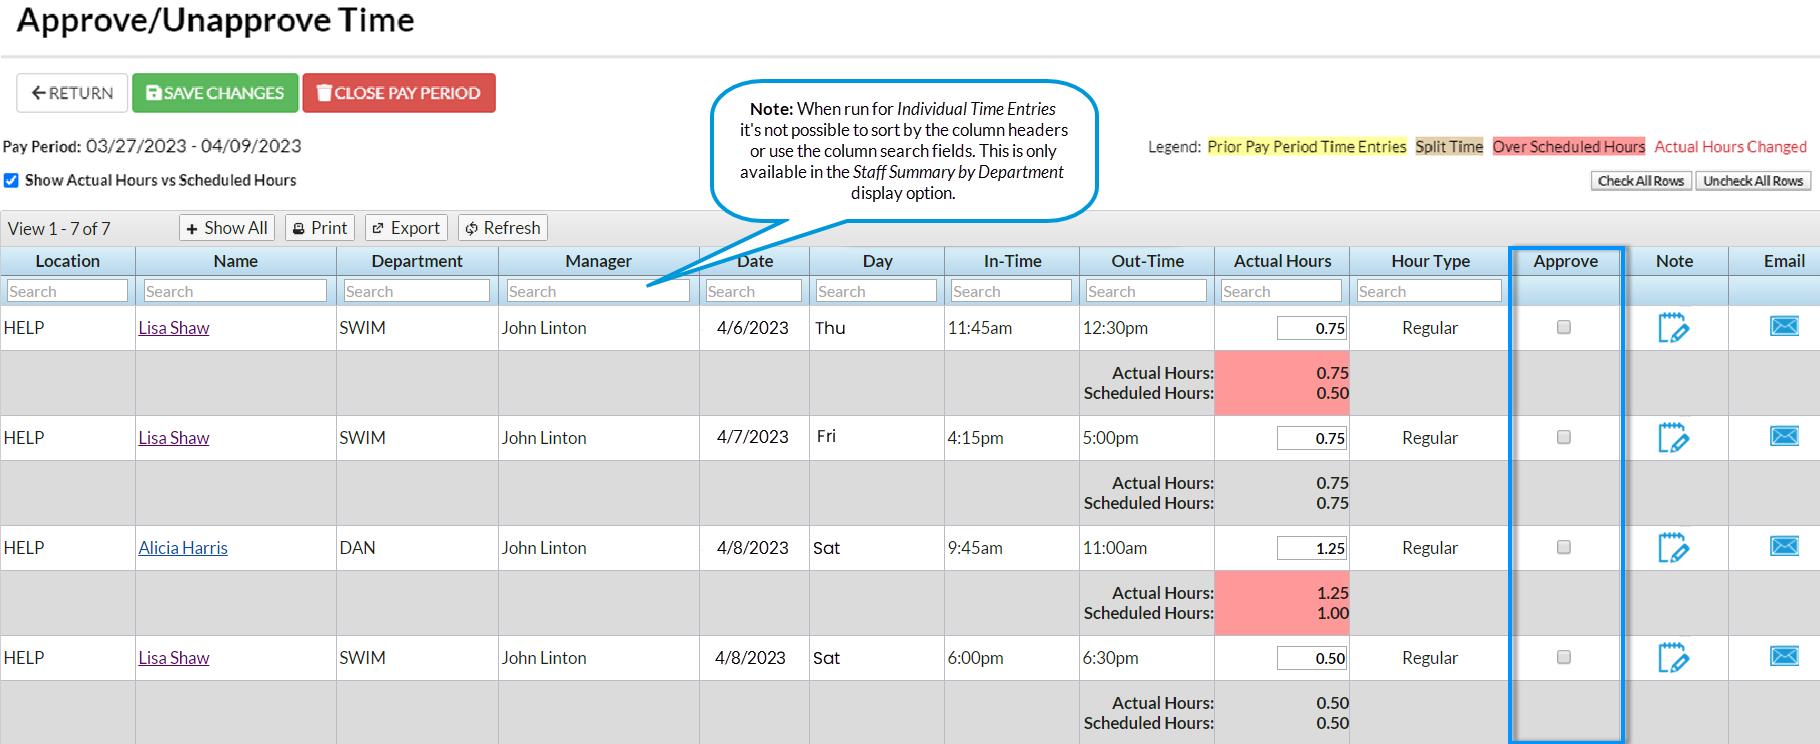Open Lisa Shaw link in 4/7/2023 row
The width and height of the screenshot is (1820, 744).
[x=174, y=438]
